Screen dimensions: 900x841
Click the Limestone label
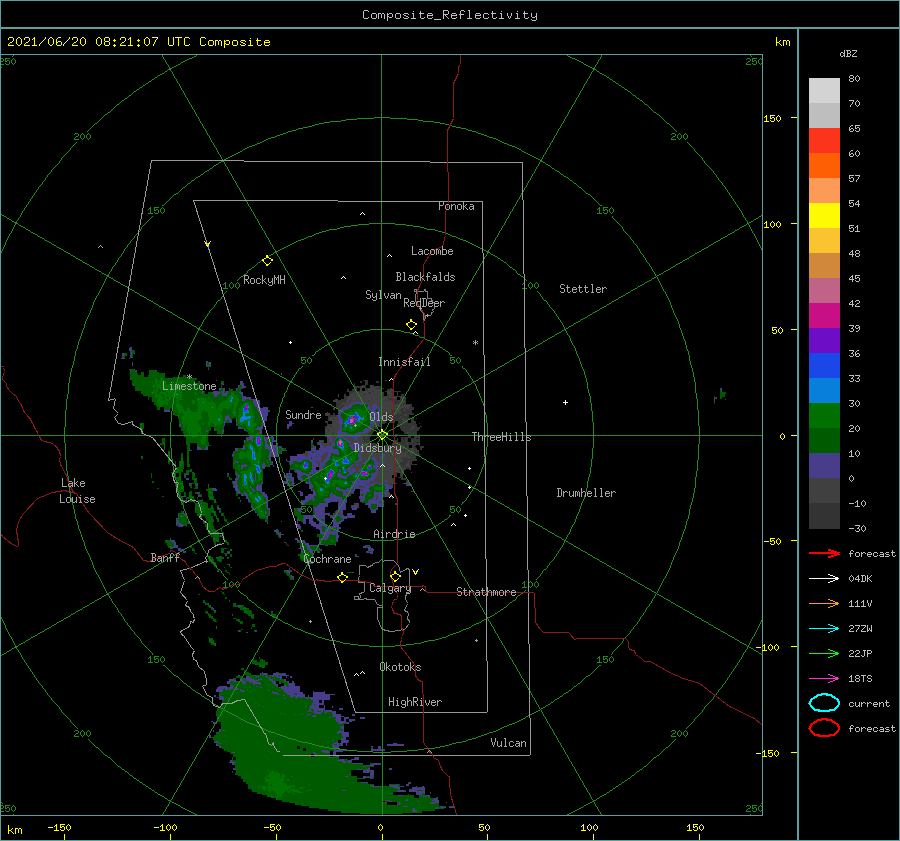(x=189, y=386)
